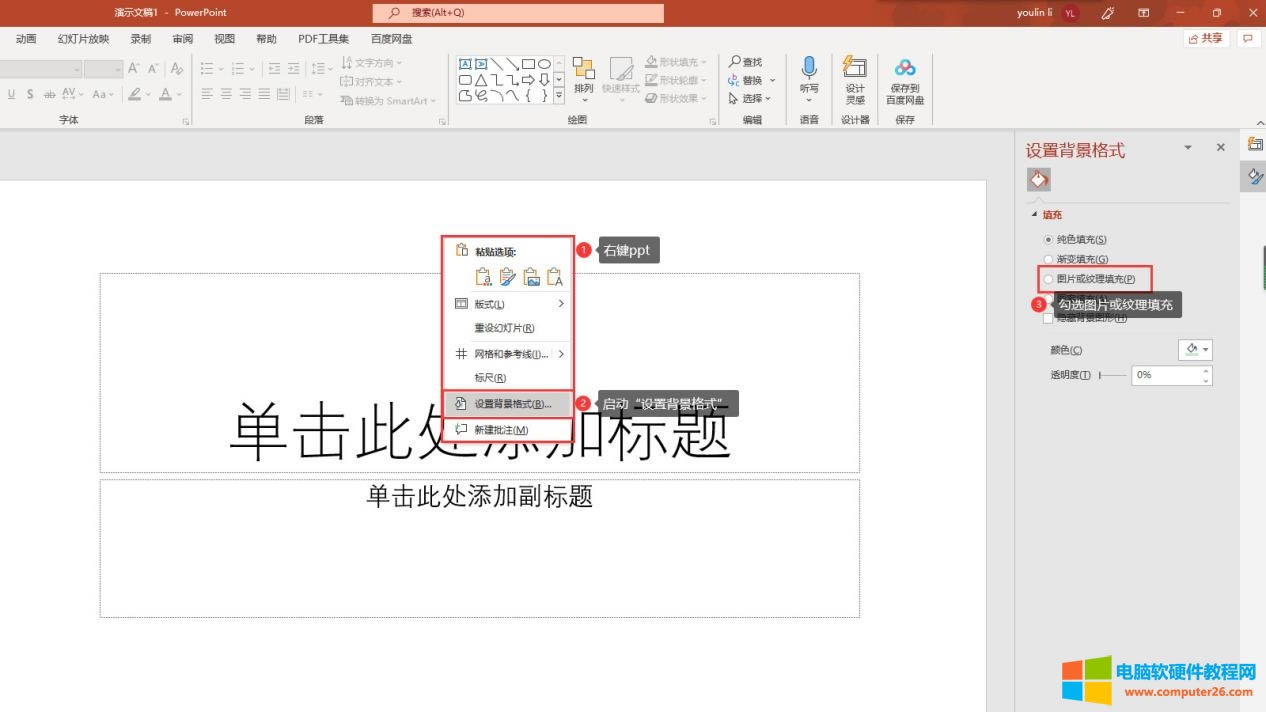Screen dimensions: 1266x712
Task: Select the rectangle shape in the shapes gallery
Action: [x=529, y=64]
